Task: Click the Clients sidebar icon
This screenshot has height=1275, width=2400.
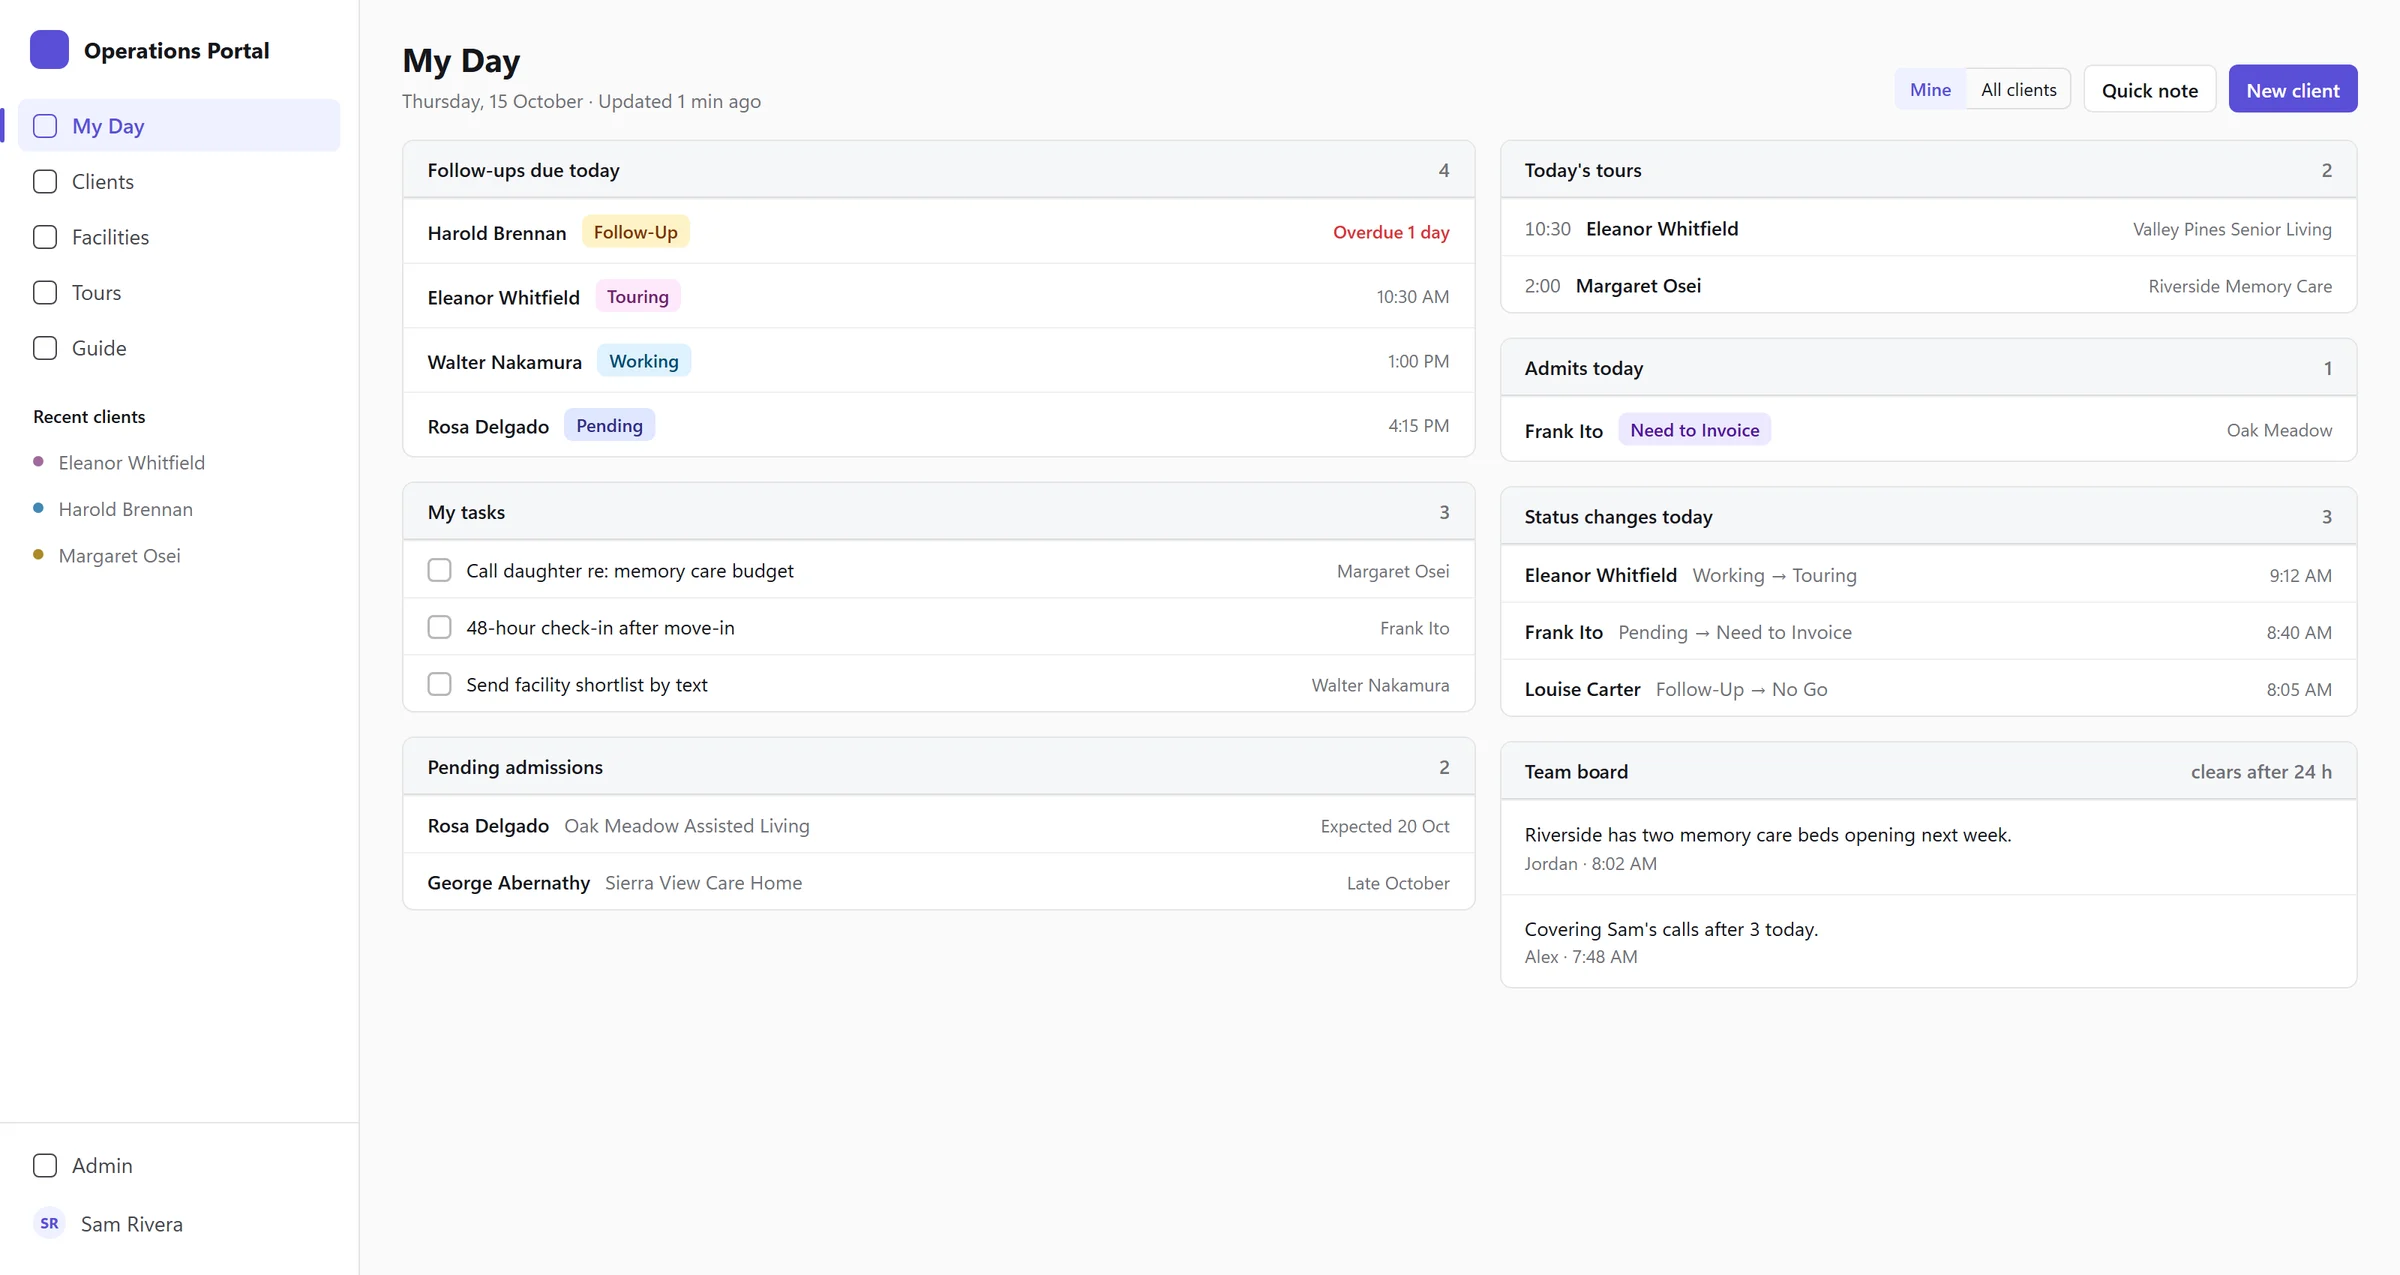Action: (45, 182)
